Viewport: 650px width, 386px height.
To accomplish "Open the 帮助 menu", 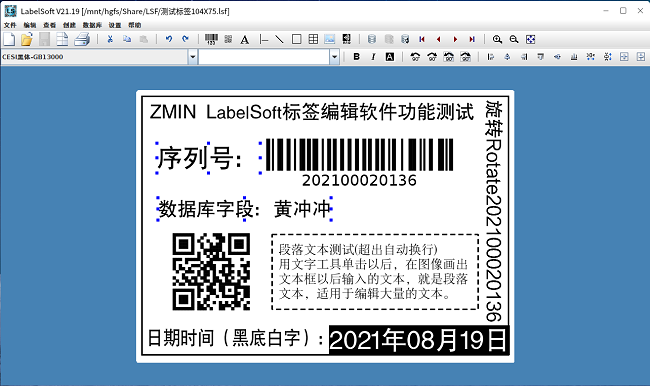I will point(135,25).
